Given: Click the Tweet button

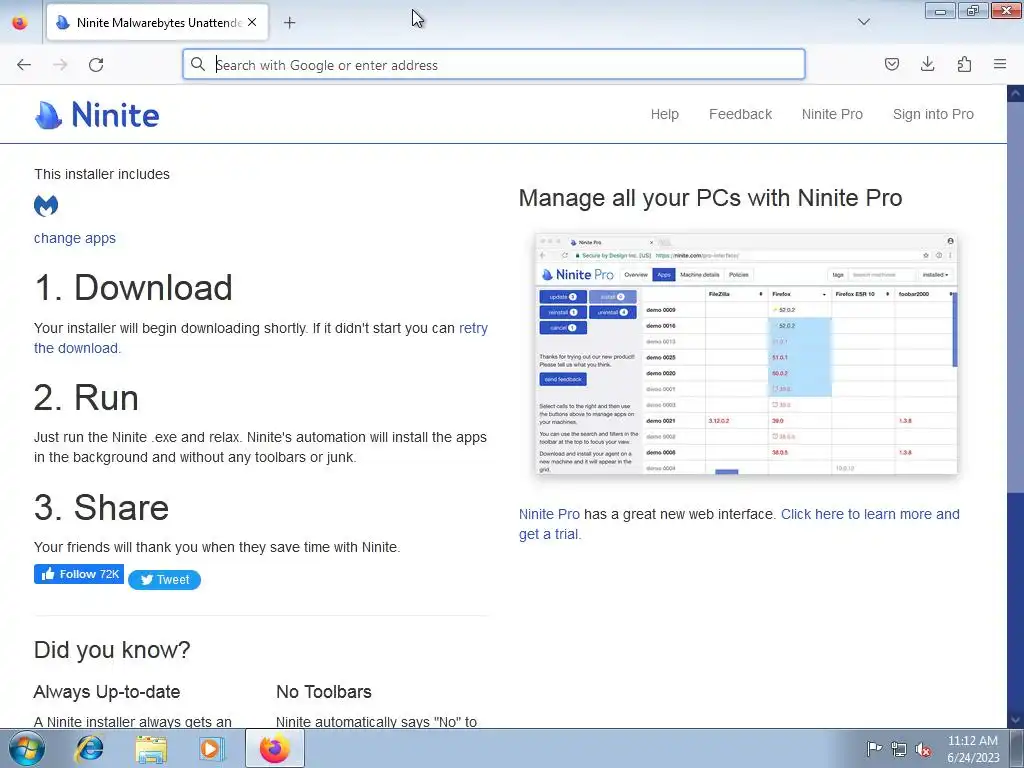Looking at the screenshot, I should (165, 579).
